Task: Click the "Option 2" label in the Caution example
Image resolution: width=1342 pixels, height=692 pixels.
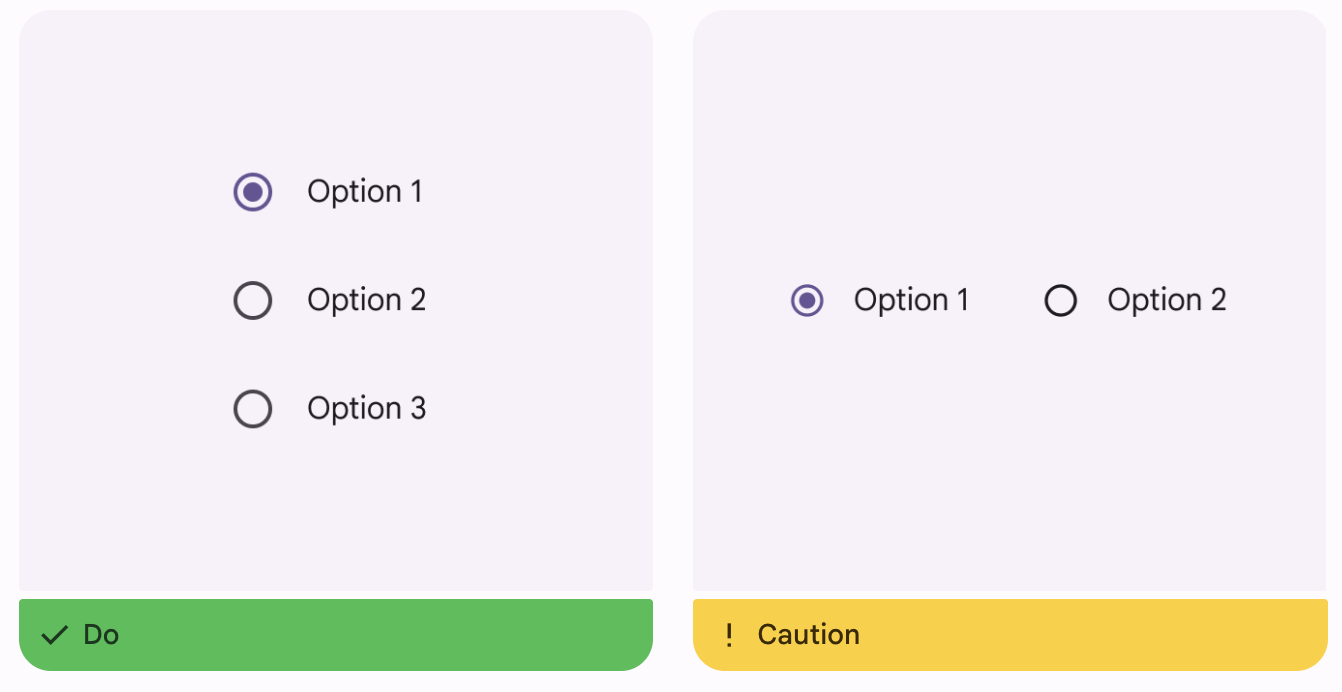Action: point(1167,300)
